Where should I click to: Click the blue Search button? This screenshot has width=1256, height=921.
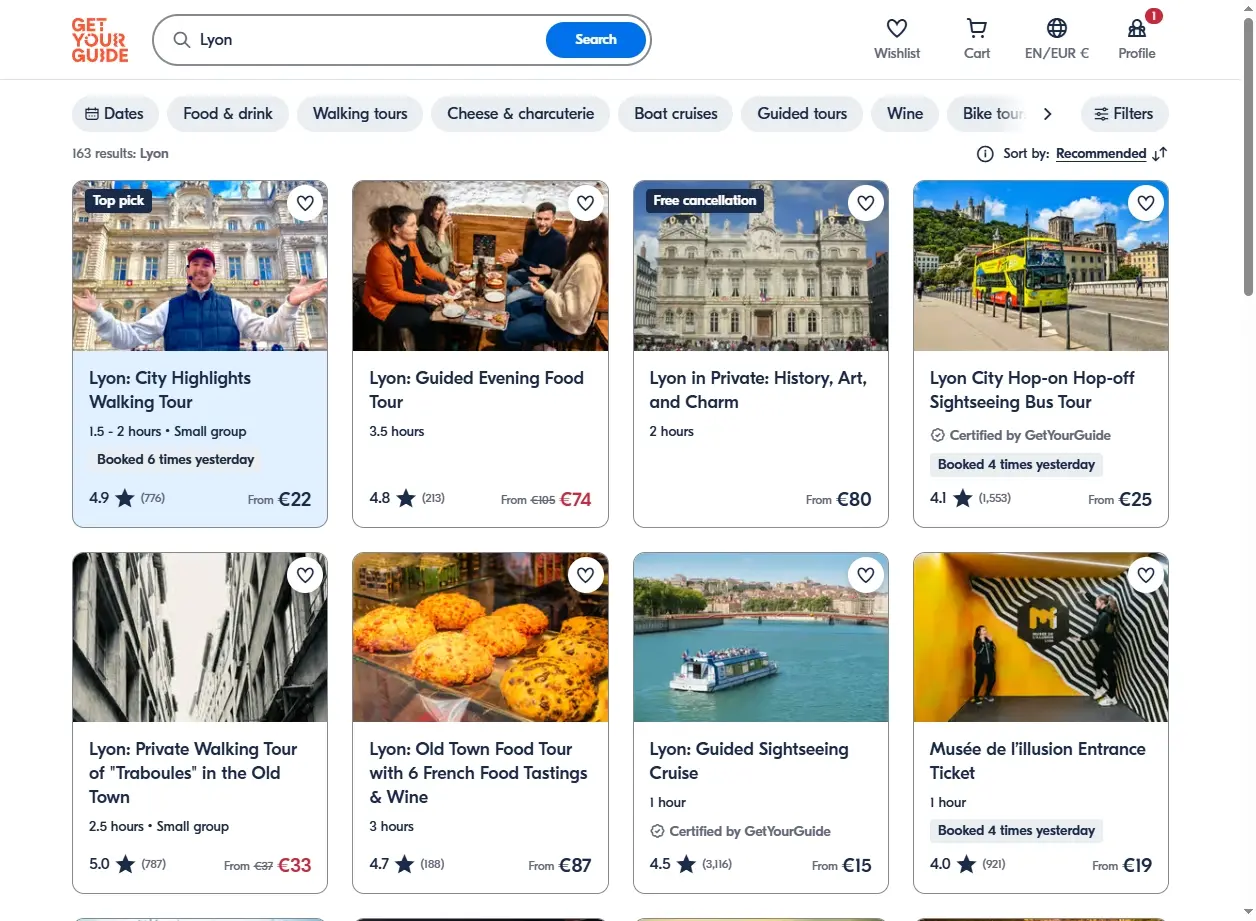[x=596, y=40]
